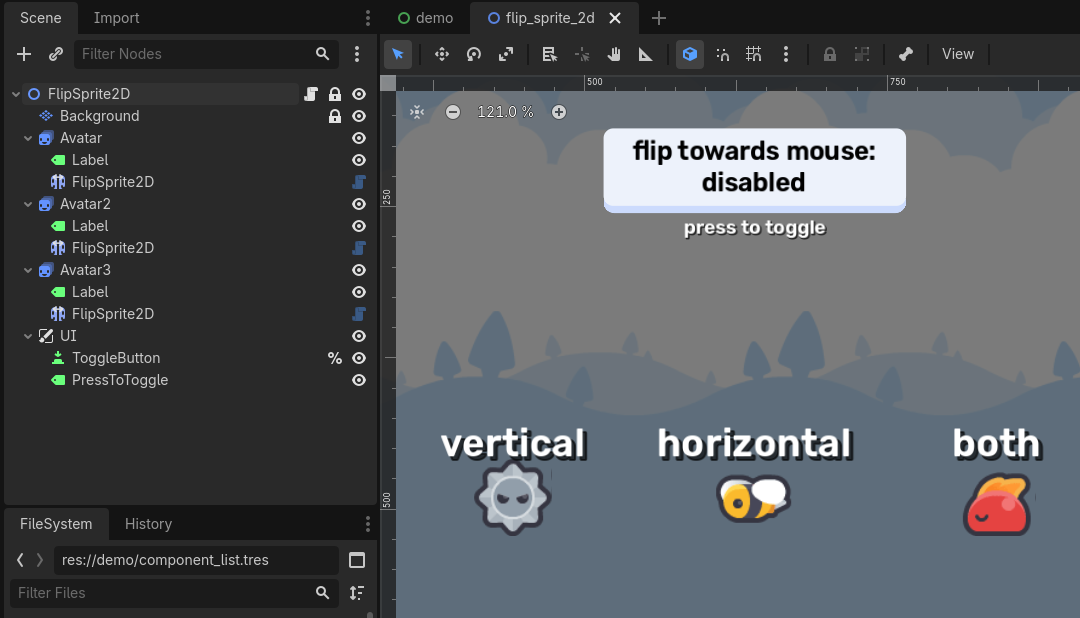Select the Move Mode tool
The width and height of the screenshot is (1080, 618).
pyautogui.click(x=441, y=54)
